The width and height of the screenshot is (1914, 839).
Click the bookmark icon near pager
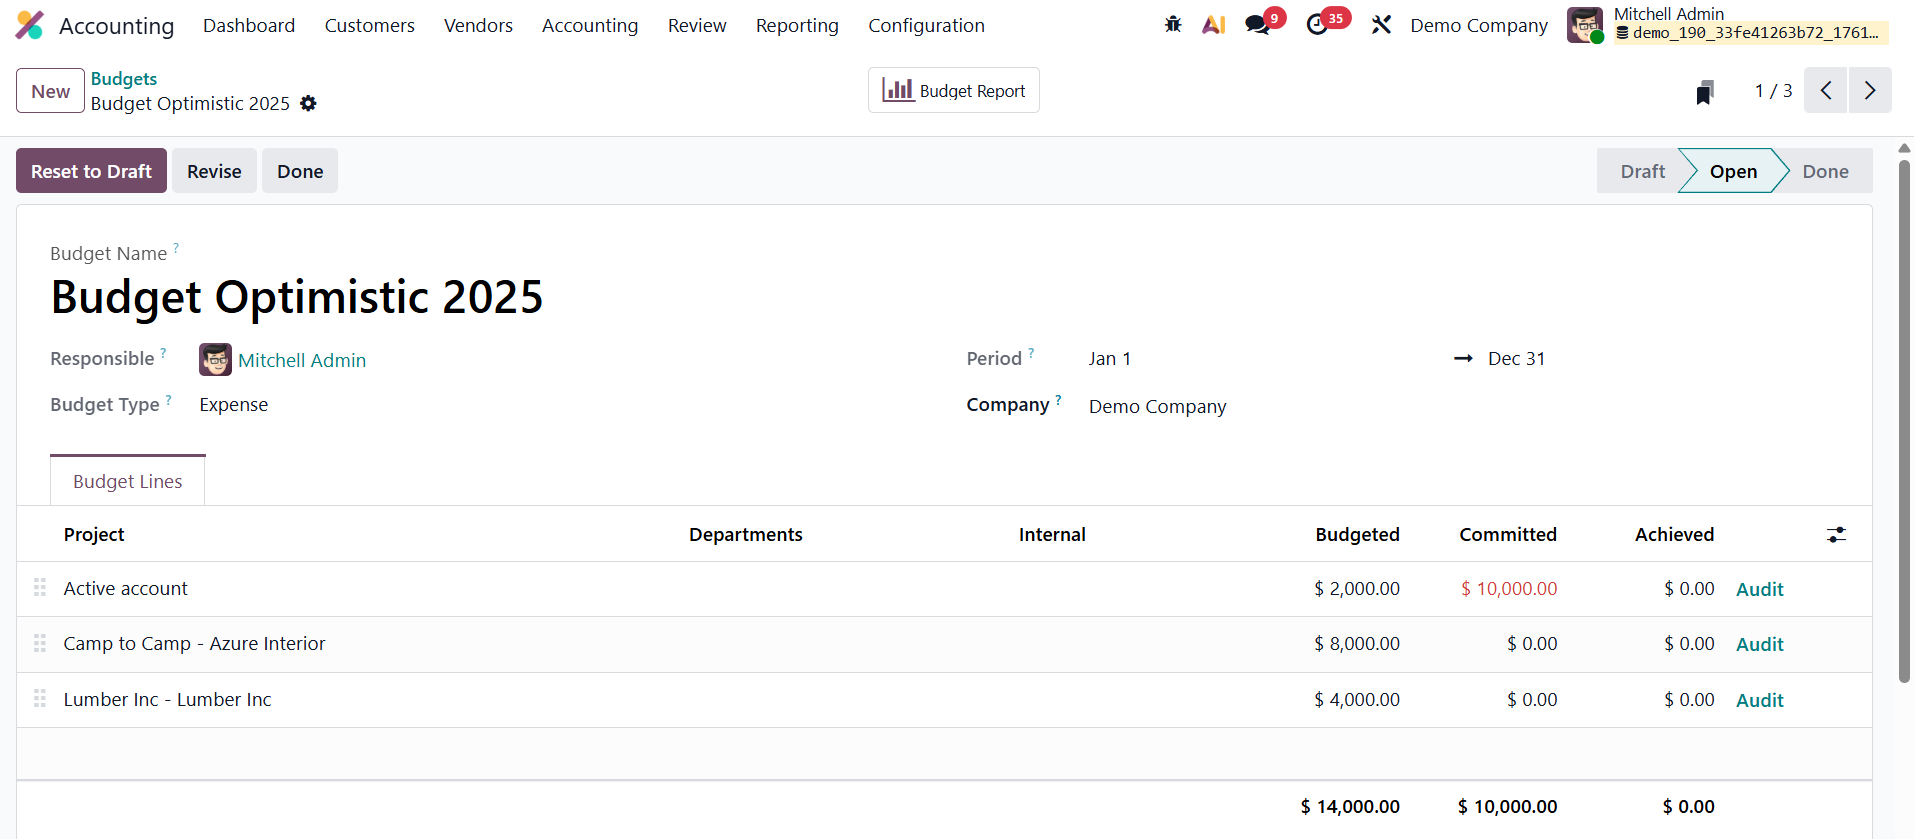pyautogui.click(x=1705, y=92)
